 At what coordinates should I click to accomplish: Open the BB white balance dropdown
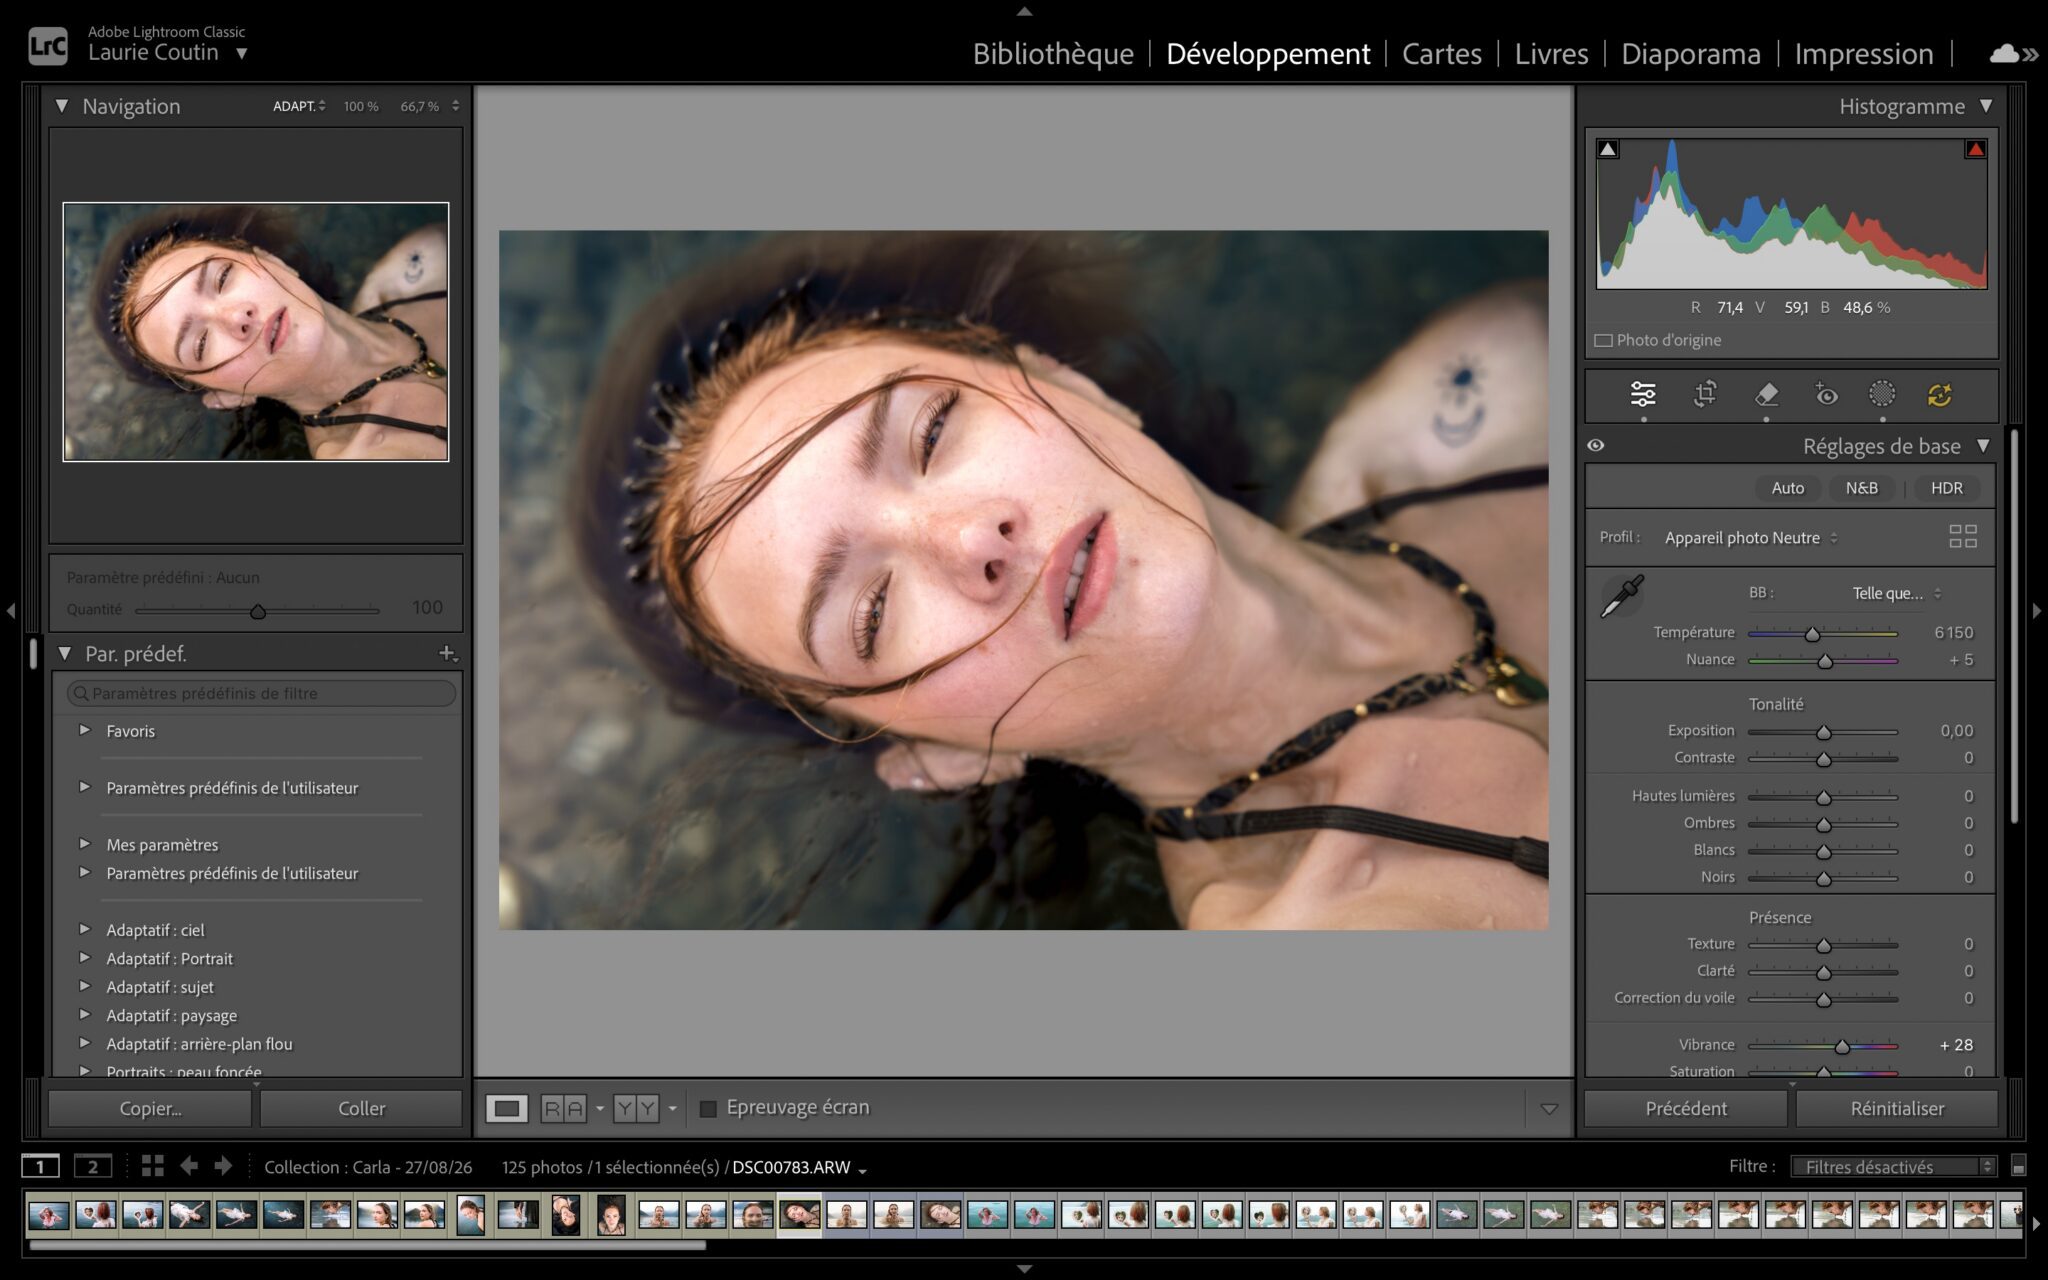point(1896,593)
